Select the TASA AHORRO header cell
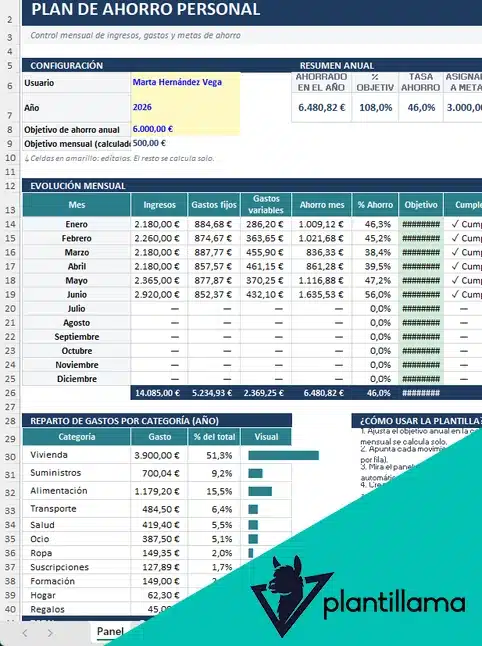This screenshot has width=482, height=646. (x=421, y=82)
